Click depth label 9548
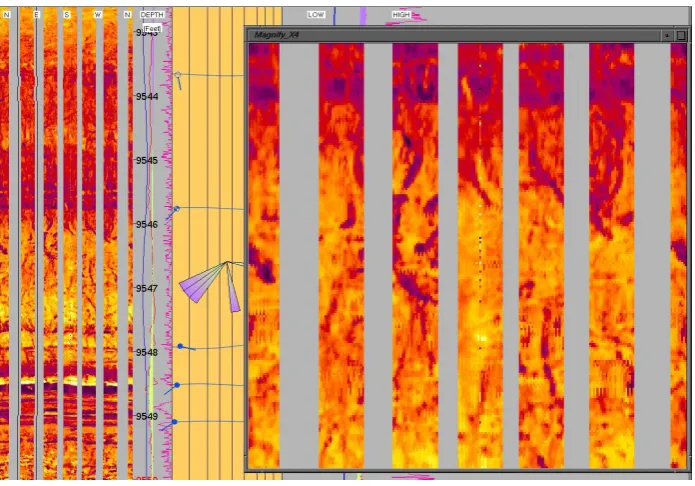Image resolution: width=695 pixels, height=486 pixels. point(147,353)
